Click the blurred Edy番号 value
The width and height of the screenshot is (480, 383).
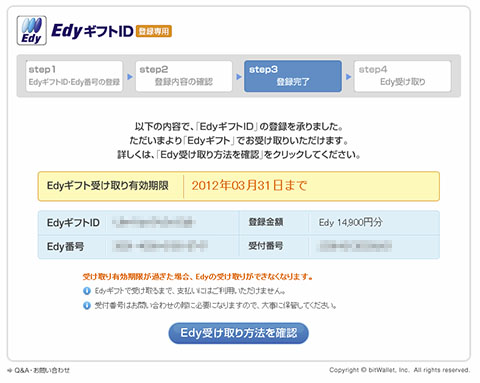pyautogui.click(x=160, y=246)
